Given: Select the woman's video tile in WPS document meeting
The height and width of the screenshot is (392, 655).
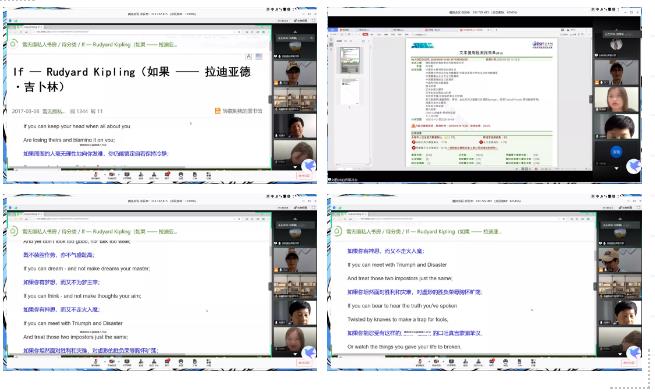Looking at the screenshot, I should (x=617, y=99).
